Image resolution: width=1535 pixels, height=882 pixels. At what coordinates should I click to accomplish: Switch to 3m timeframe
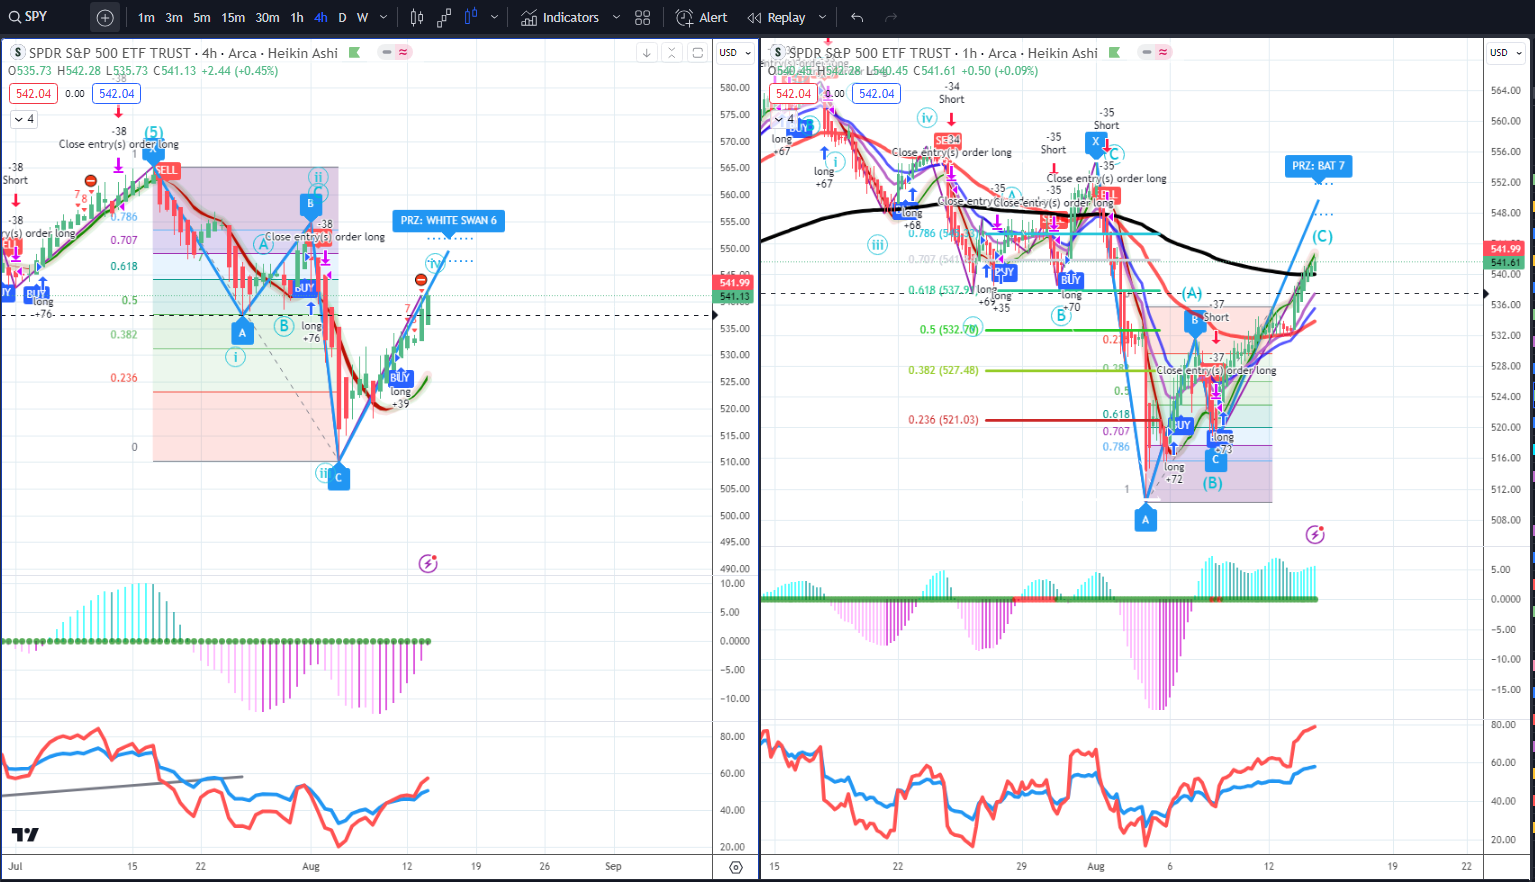click(x=174, y=17)
